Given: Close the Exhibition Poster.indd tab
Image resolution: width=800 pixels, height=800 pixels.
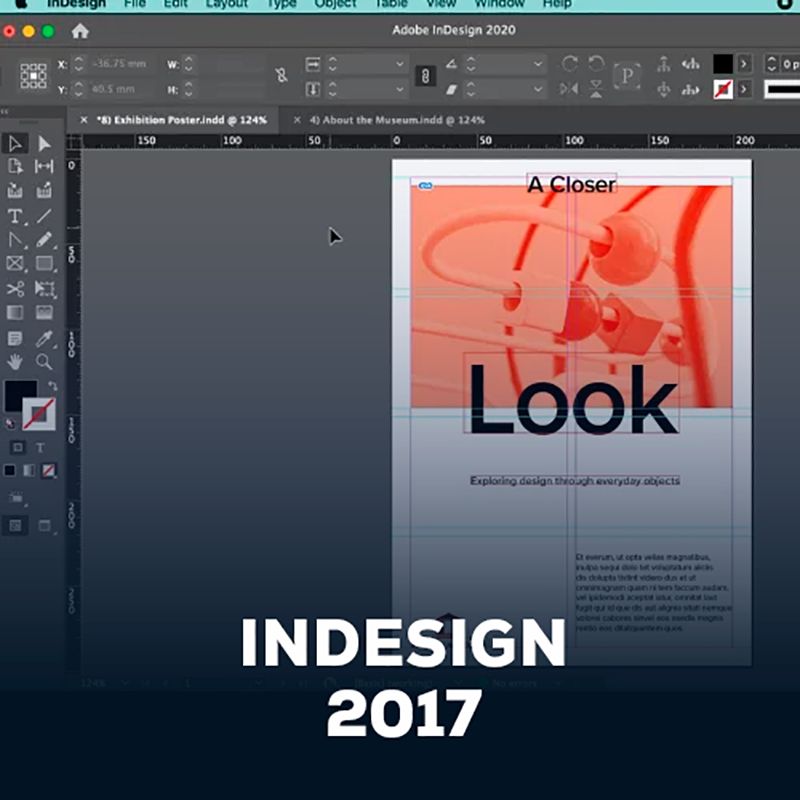Looking at the screenshot, I should point(84,120).
